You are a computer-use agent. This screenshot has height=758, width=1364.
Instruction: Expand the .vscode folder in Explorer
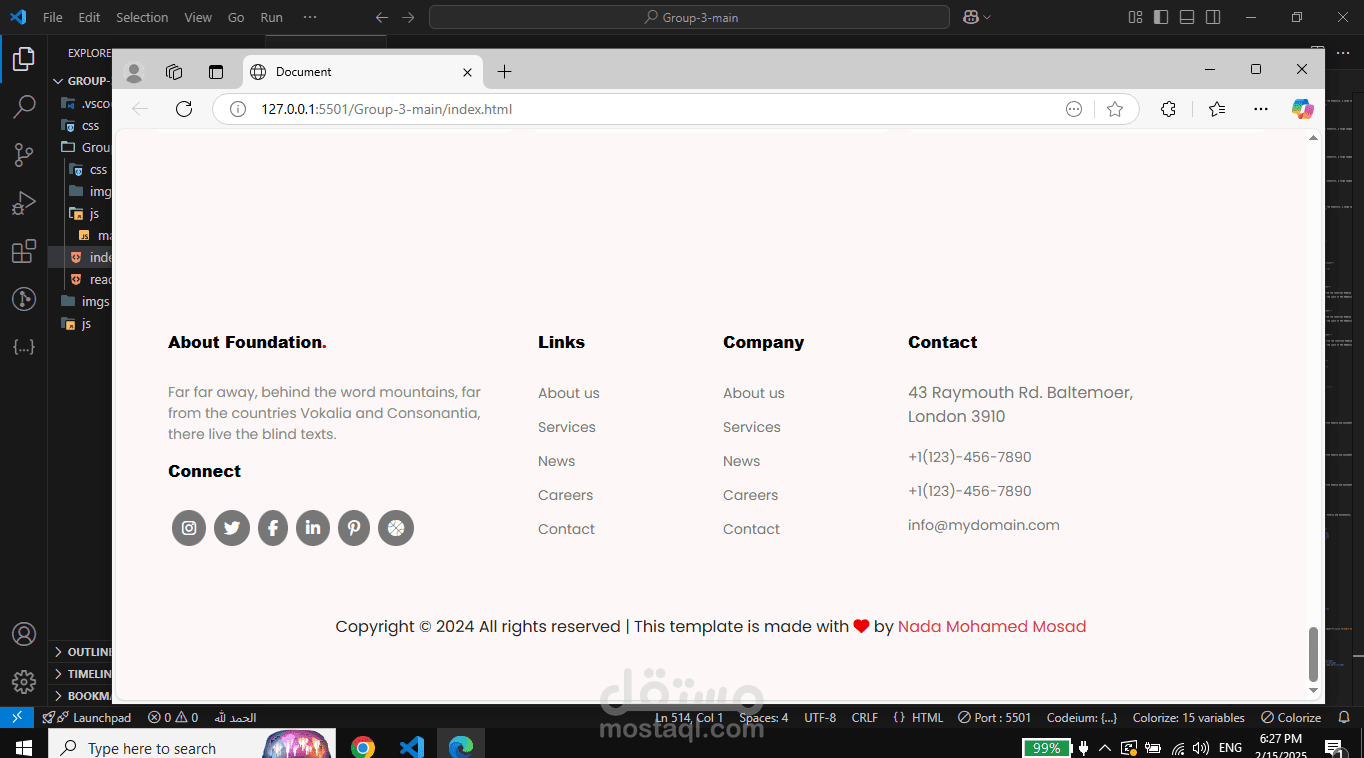tap(85, 103)
